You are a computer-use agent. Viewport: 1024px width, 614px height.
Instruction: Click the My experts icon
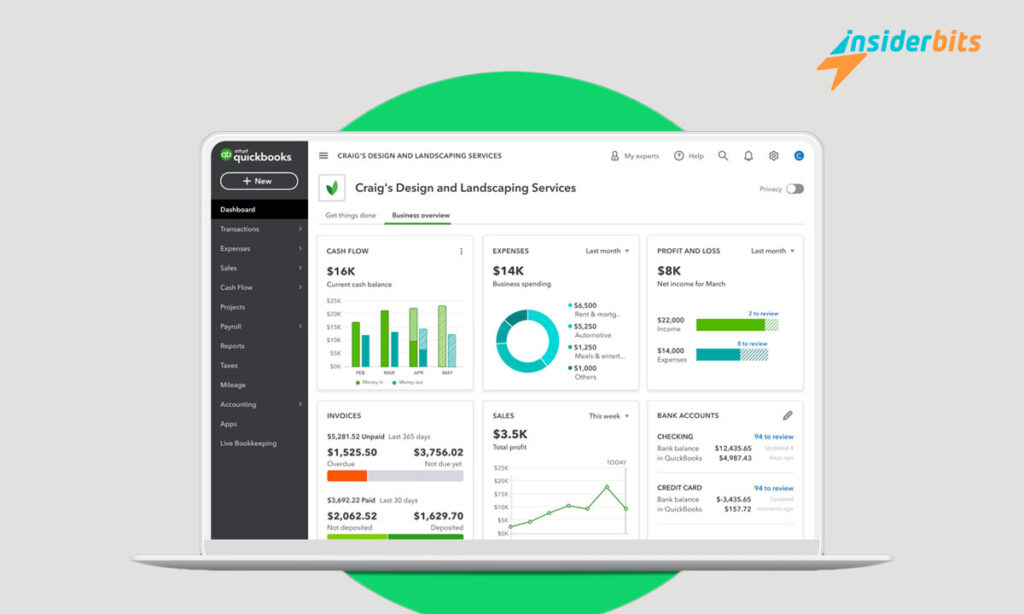pos(615,155)
